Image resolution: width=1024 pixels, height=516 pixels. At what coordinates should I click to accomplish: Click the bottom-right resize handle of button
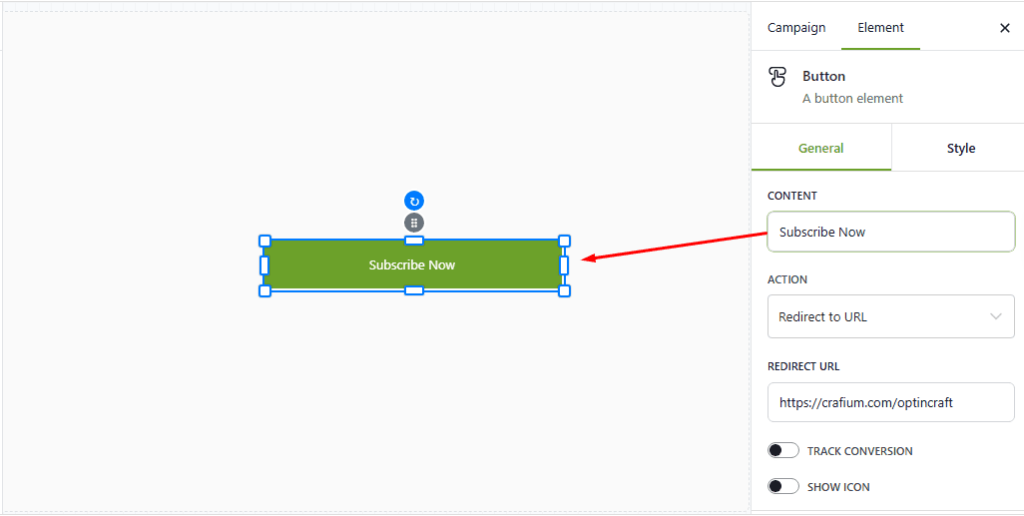pyautogui.click(x=564, y=291)
